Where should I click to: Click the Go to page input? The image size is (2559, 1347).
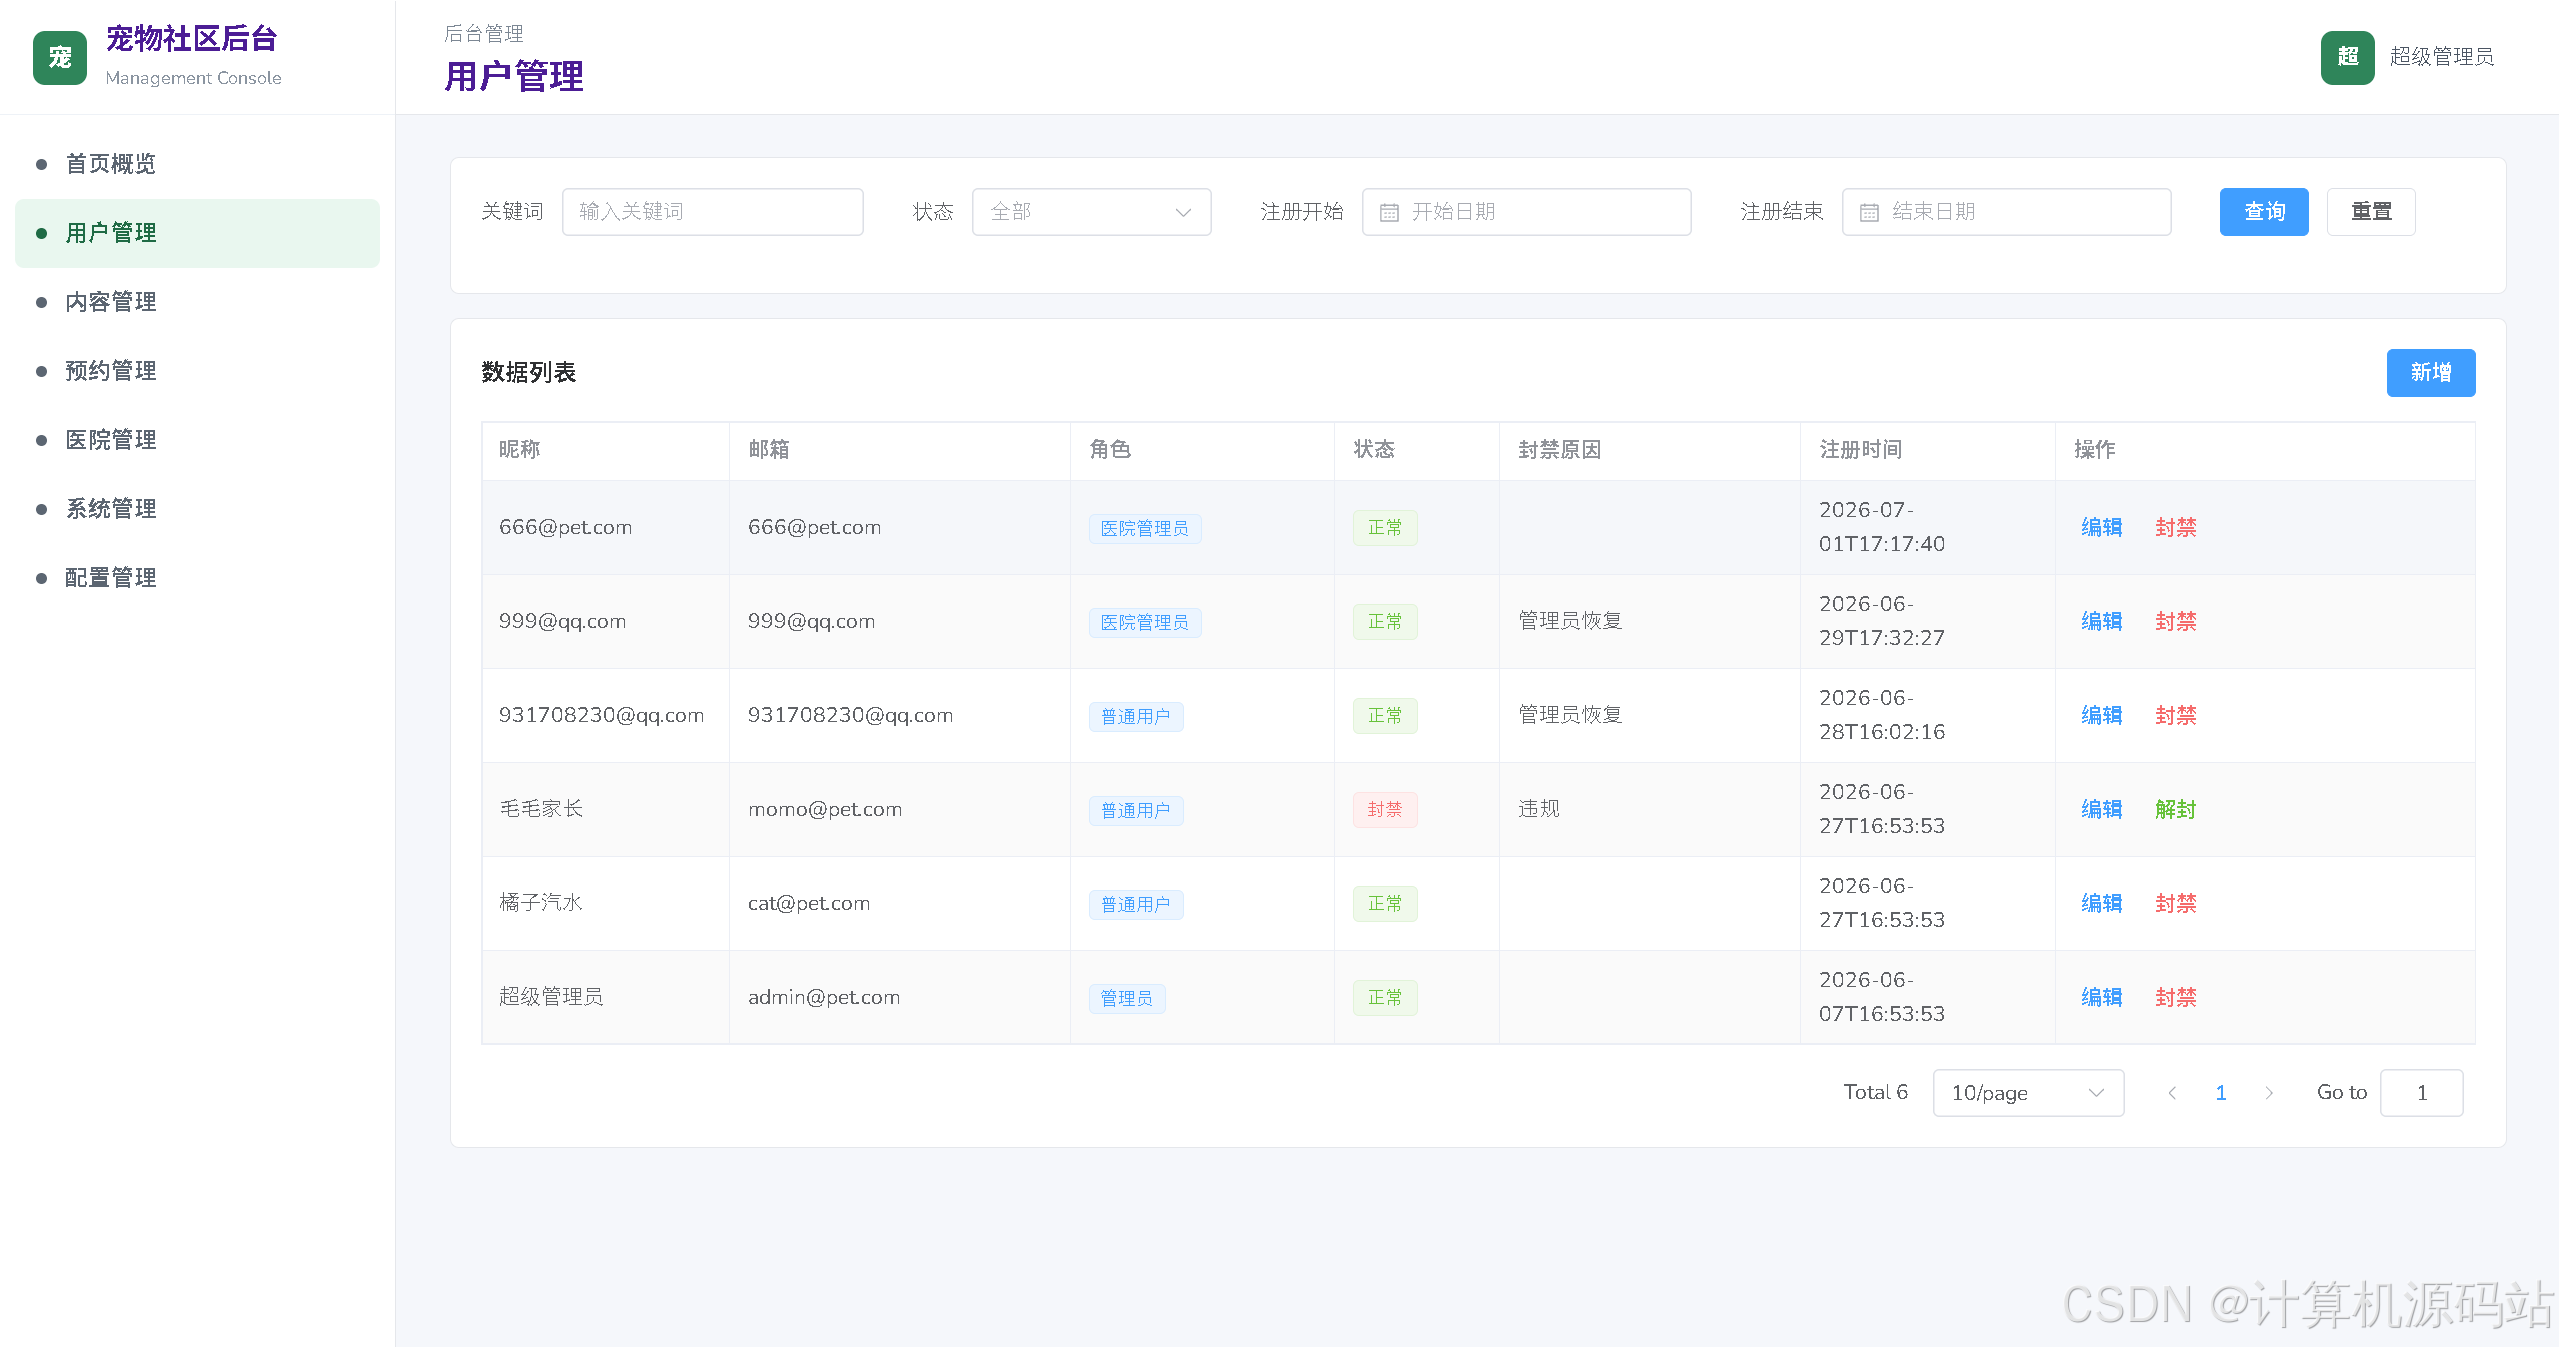(x=2421, y=1093)
